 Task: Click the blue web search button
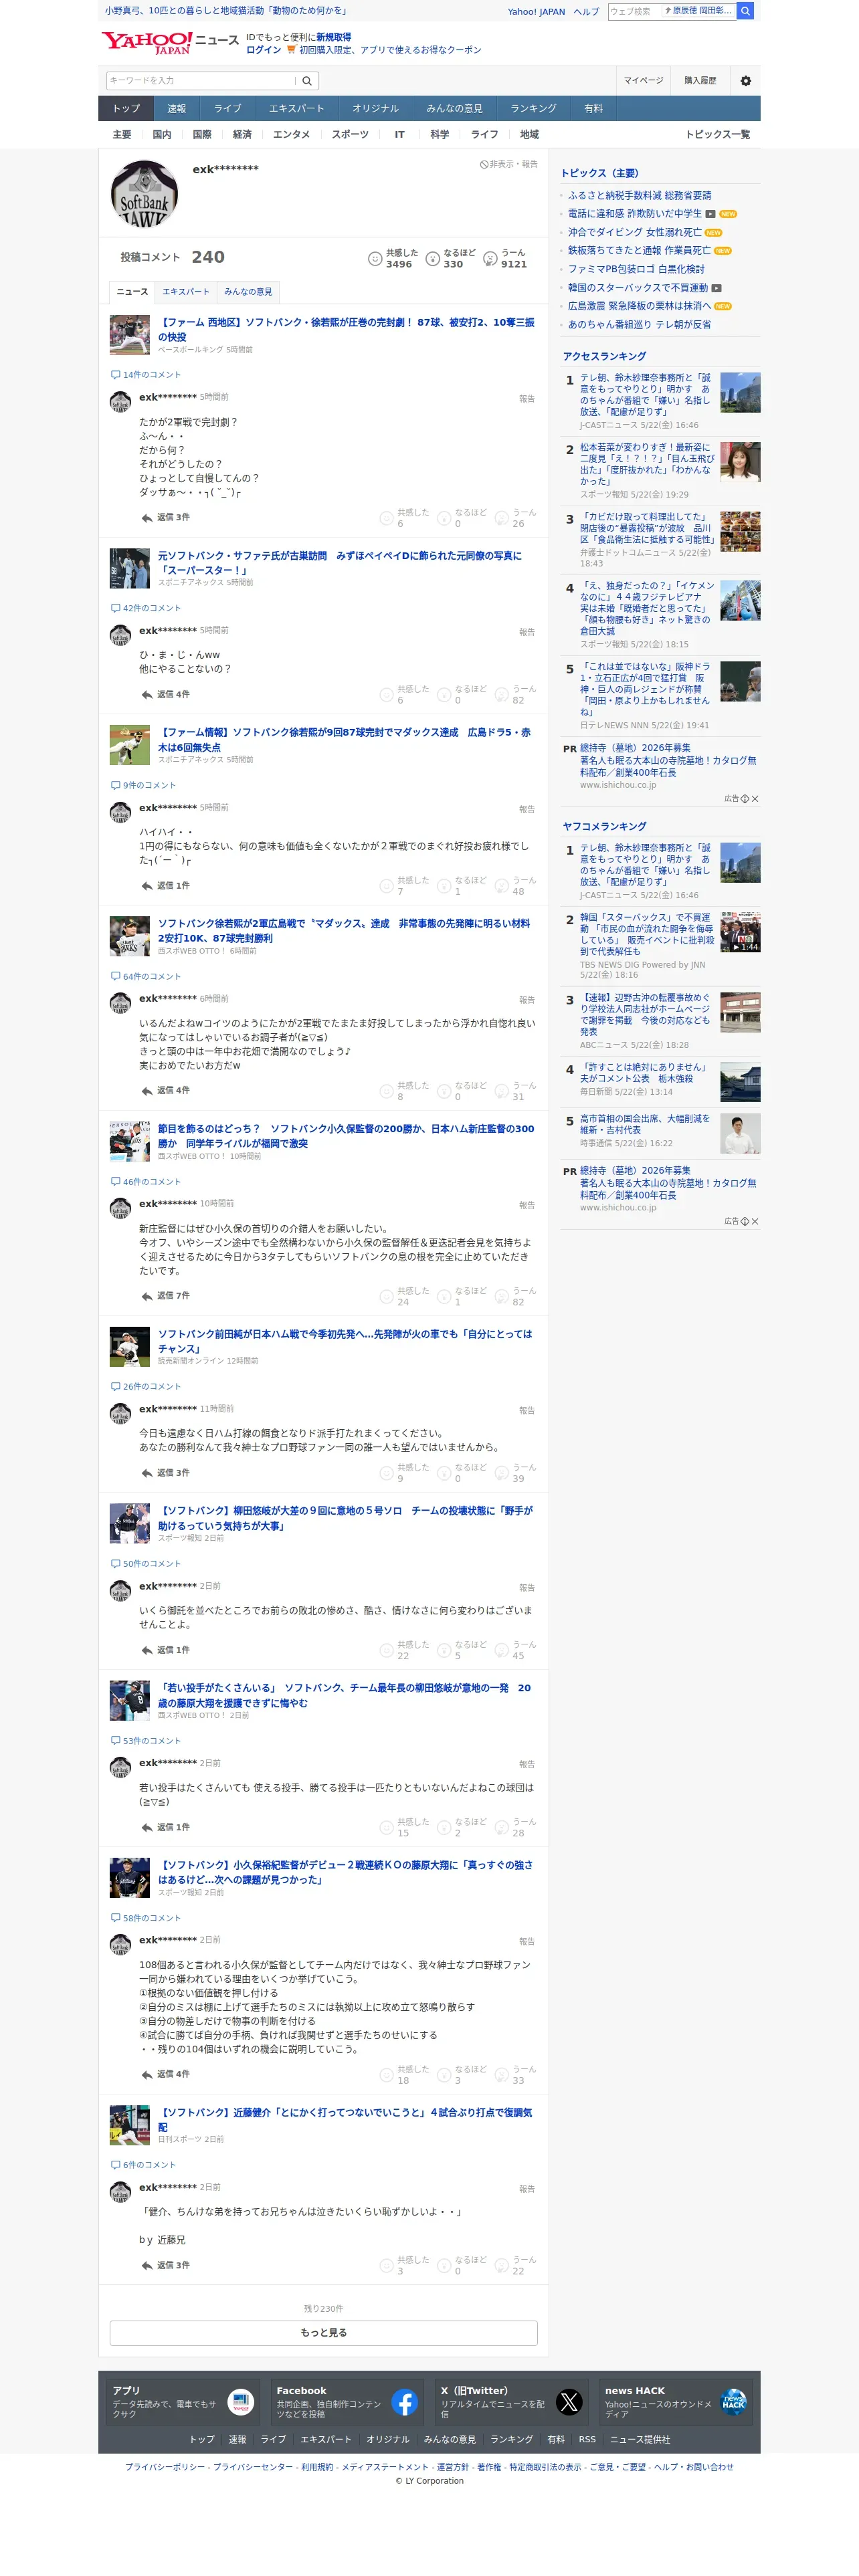(x=745, y=11)
